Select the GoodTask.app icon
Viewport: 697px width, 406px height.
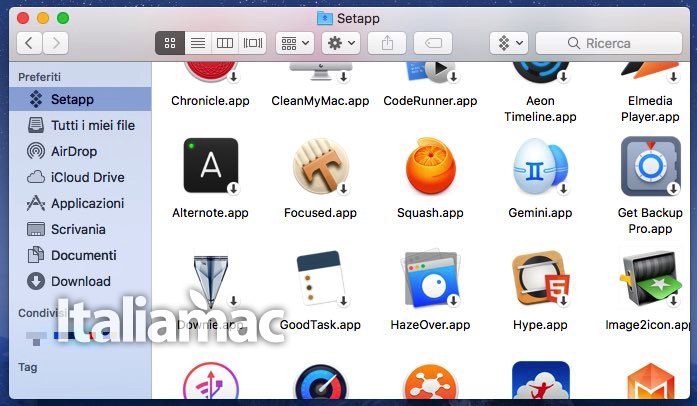click(320, 278)
